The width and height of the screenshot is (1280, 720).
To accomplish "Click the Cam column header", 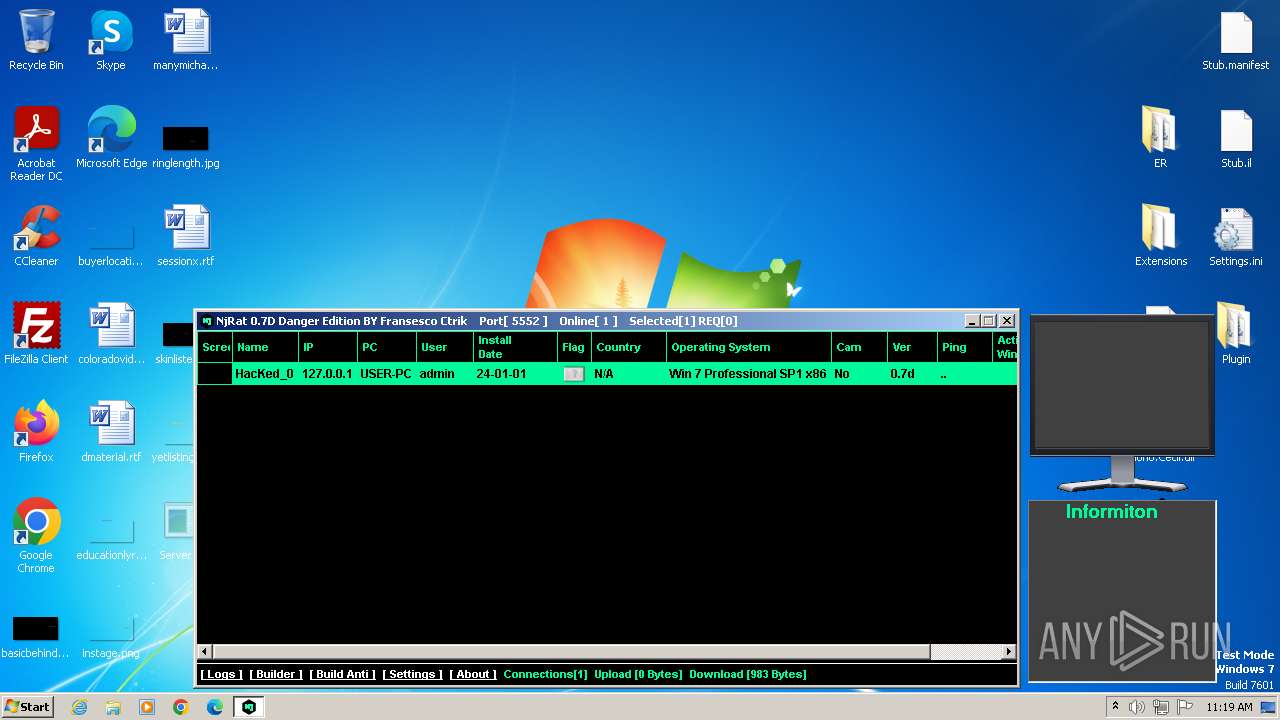I will [859, 347].
